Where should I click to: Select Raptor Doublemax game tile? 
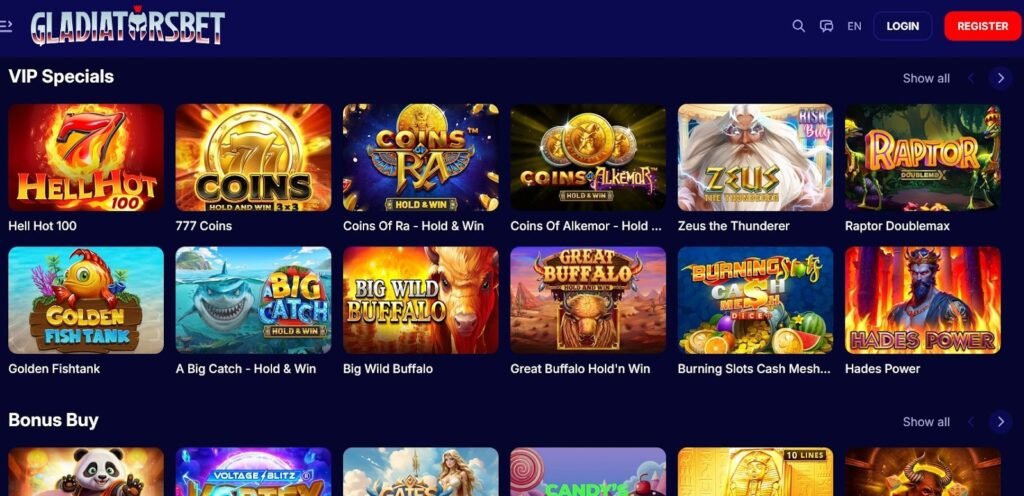tap(923, 157)
